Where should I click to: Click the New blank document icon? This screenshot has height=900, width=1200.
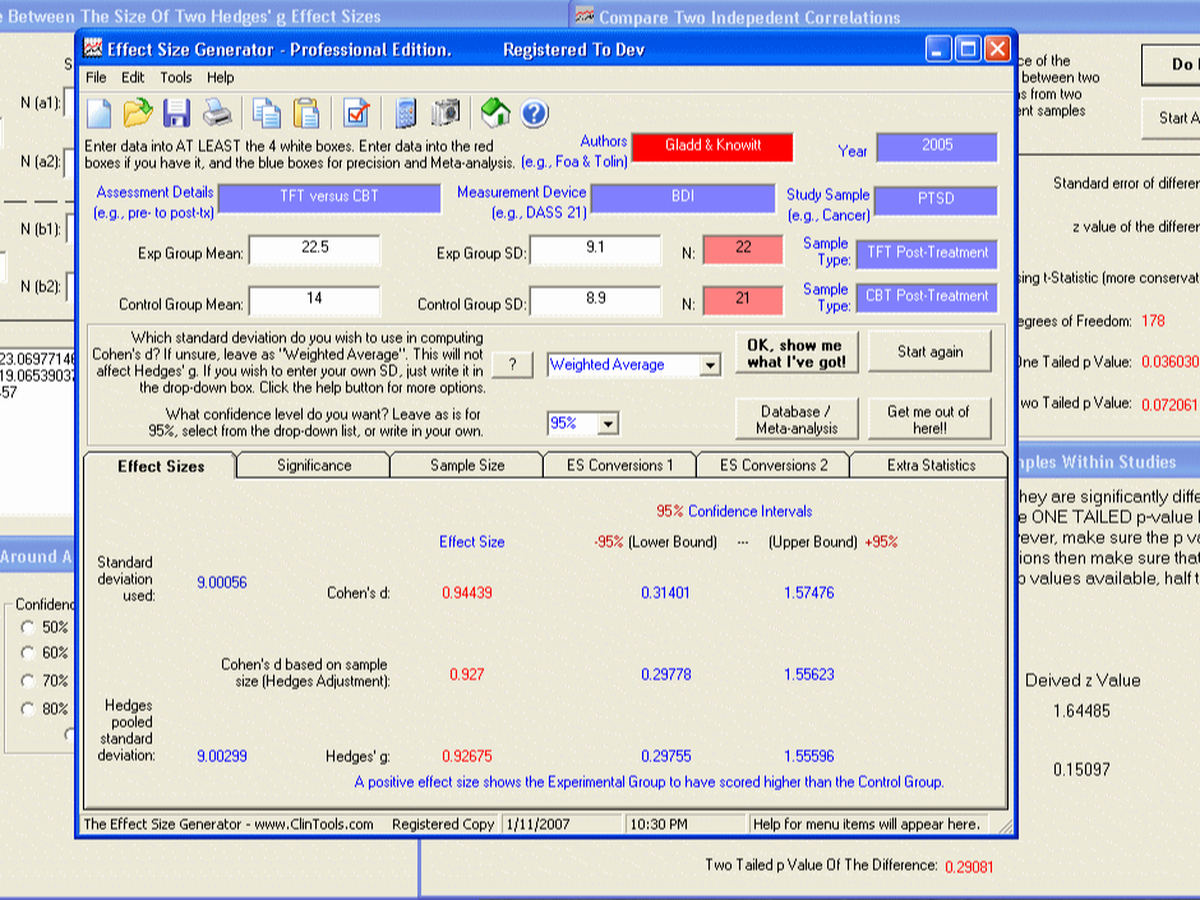[99, 113]
